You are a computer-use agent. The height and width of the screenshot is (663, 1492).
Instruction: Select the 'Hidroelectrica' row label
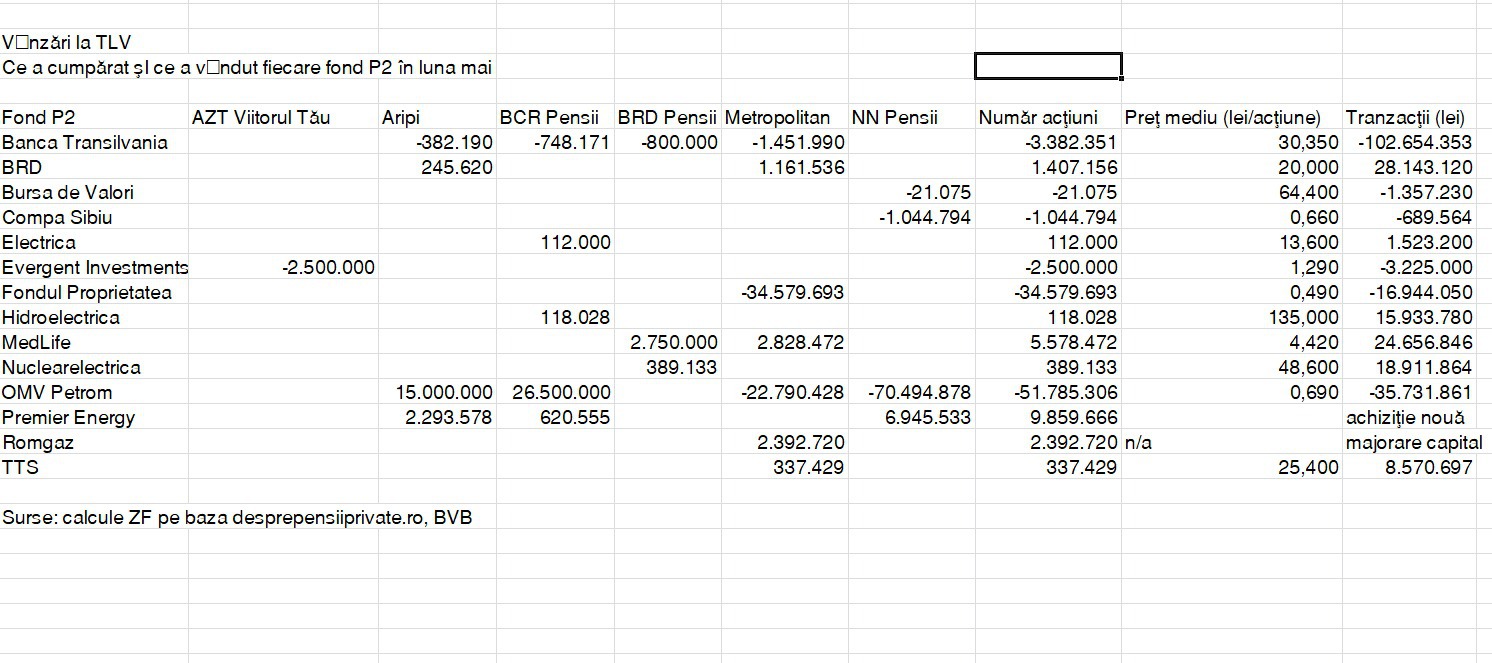click(x=61, y=317)
